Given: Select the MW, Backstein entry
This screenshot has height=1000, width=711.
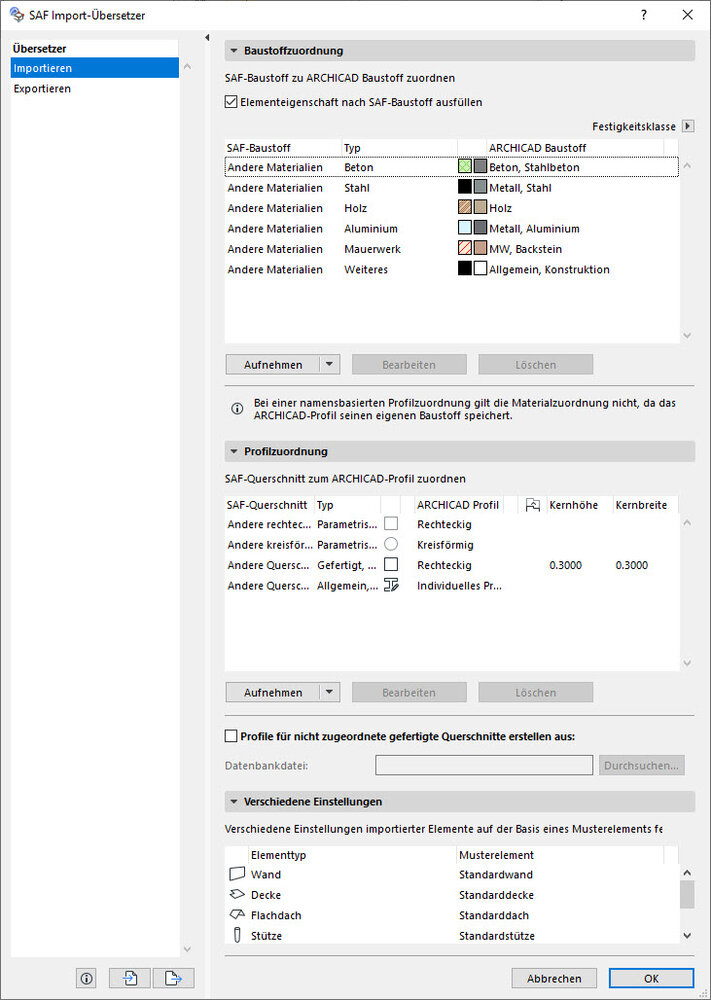Looking at the screenshot, I should pyautogui.click(x=525, y=249).
